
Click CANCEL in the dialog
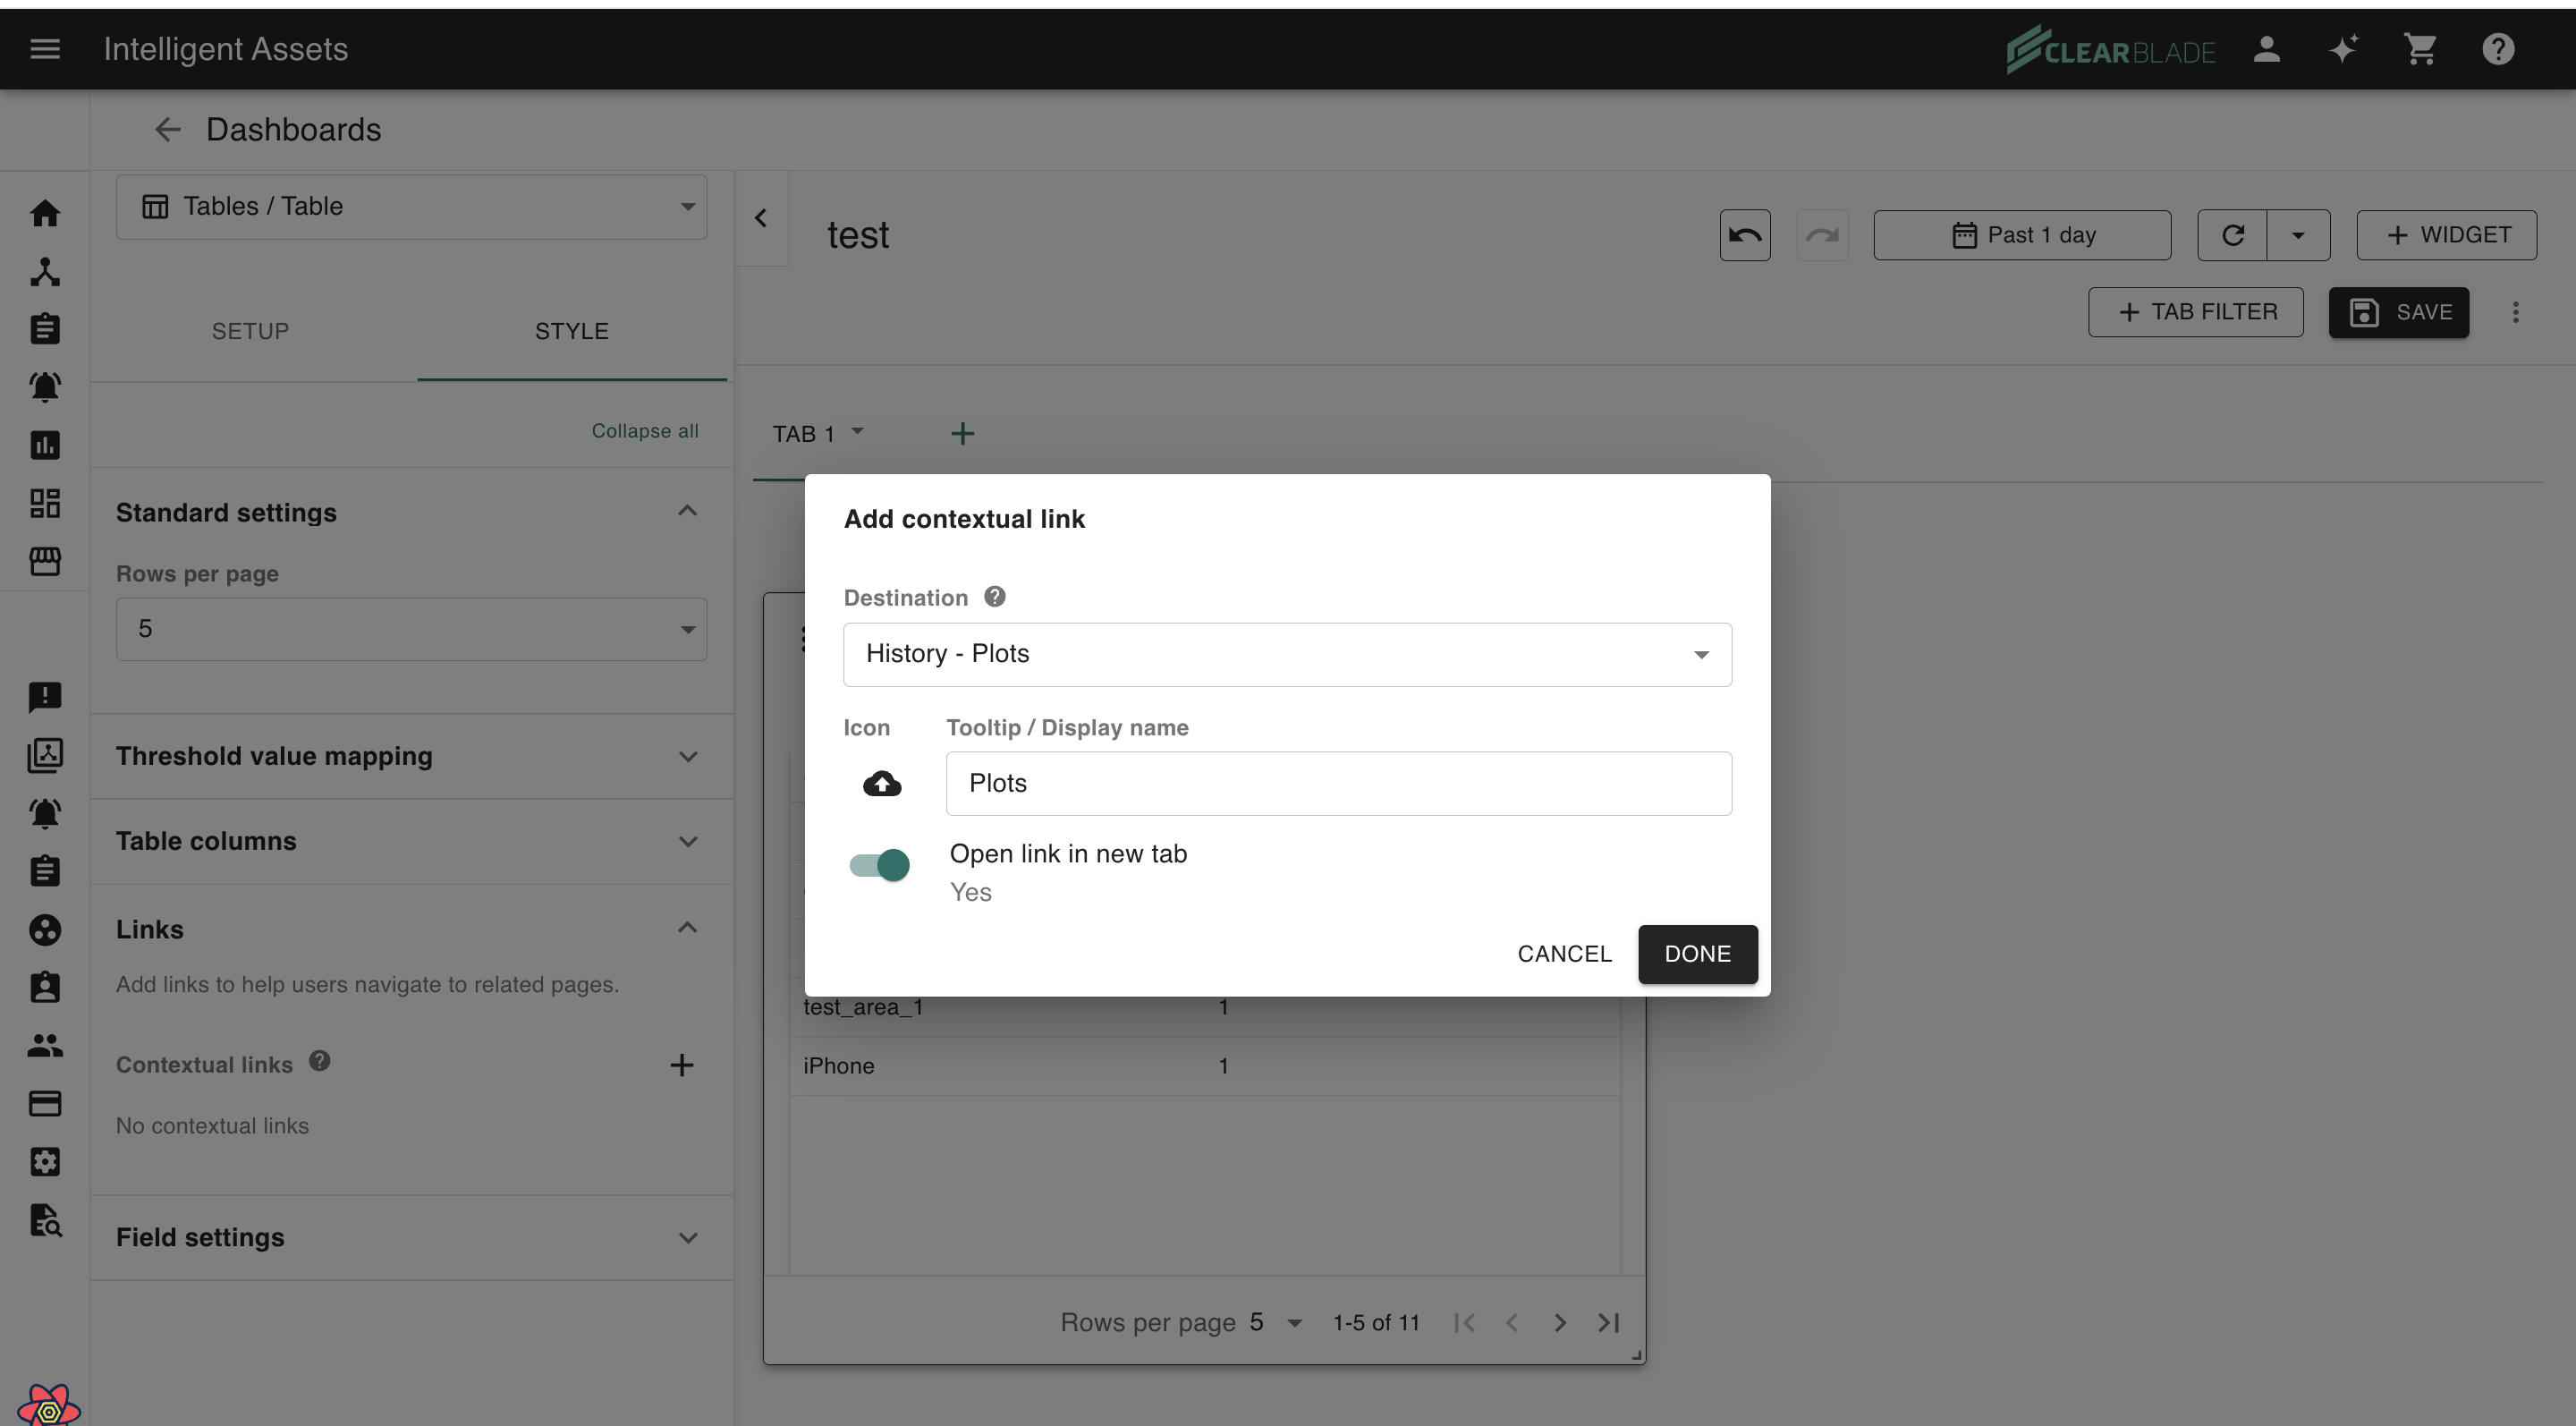[1564, 954]
